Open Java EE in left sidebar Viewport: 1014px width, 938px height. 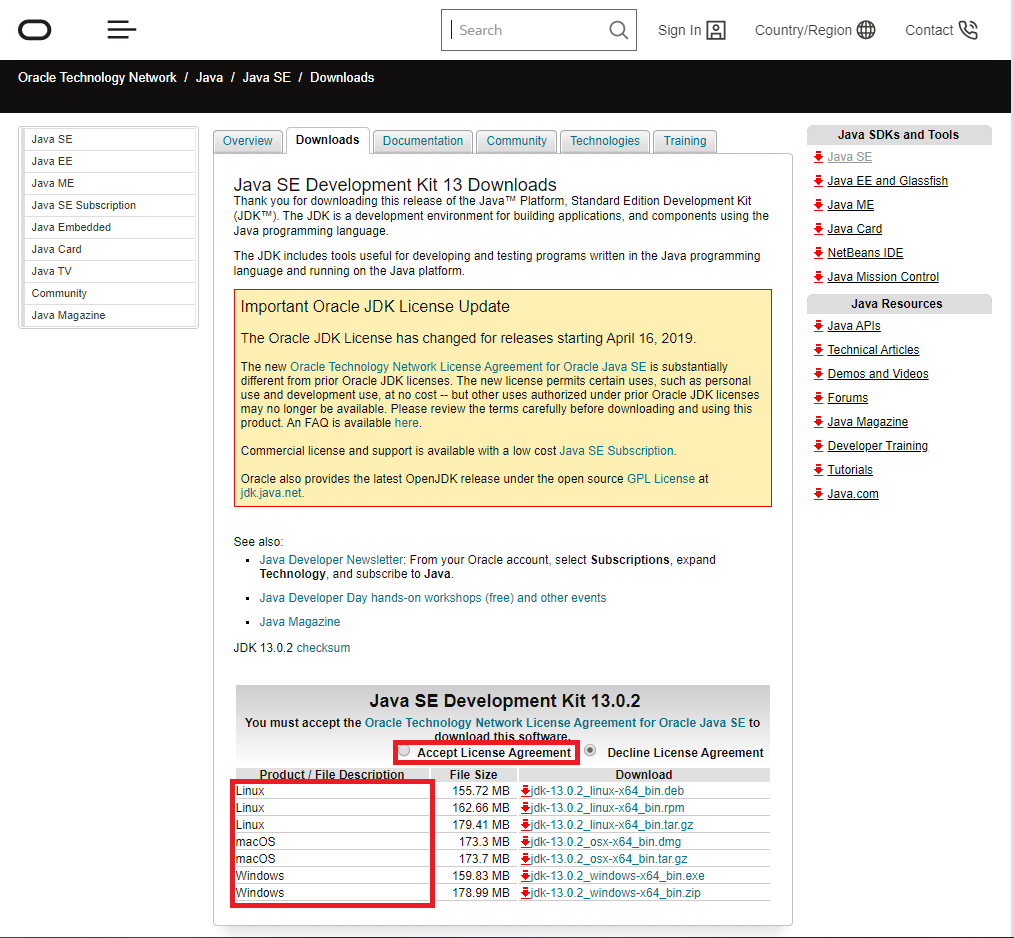click(109, 161)
